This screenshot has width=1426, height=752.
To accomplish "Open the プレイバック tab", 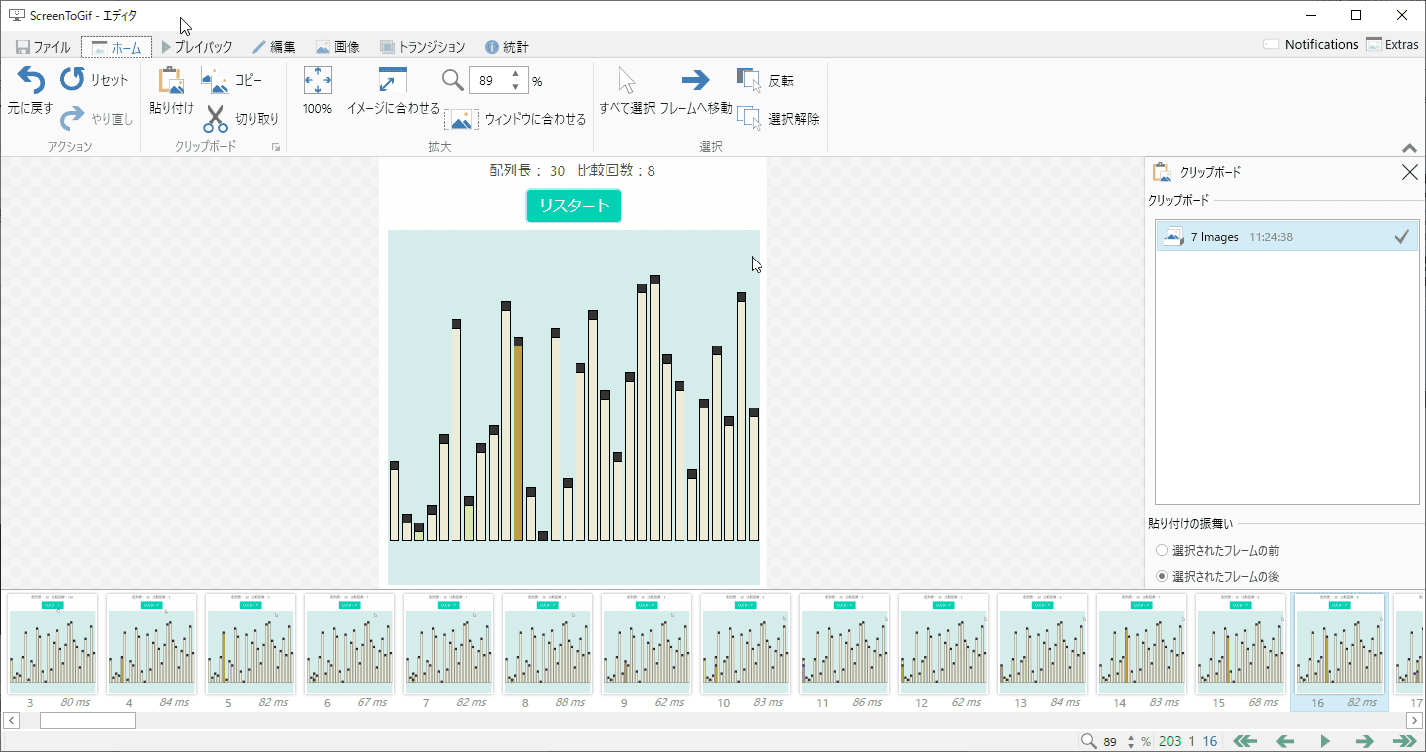I will tap(197, 47).
